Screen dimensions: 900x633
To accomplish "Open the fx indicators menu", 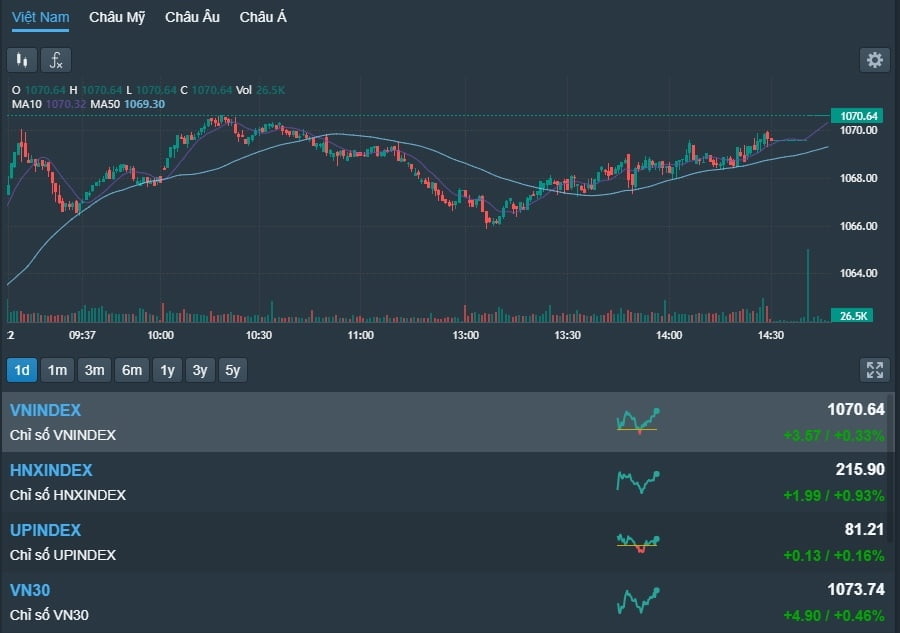I will (56, 60).
